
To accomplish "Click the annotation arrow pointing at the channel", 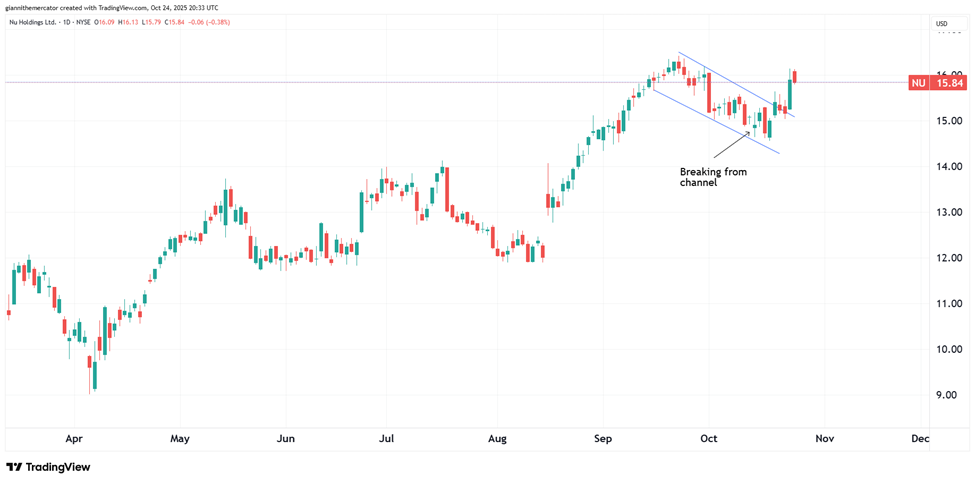I will (x=732, y=143).
